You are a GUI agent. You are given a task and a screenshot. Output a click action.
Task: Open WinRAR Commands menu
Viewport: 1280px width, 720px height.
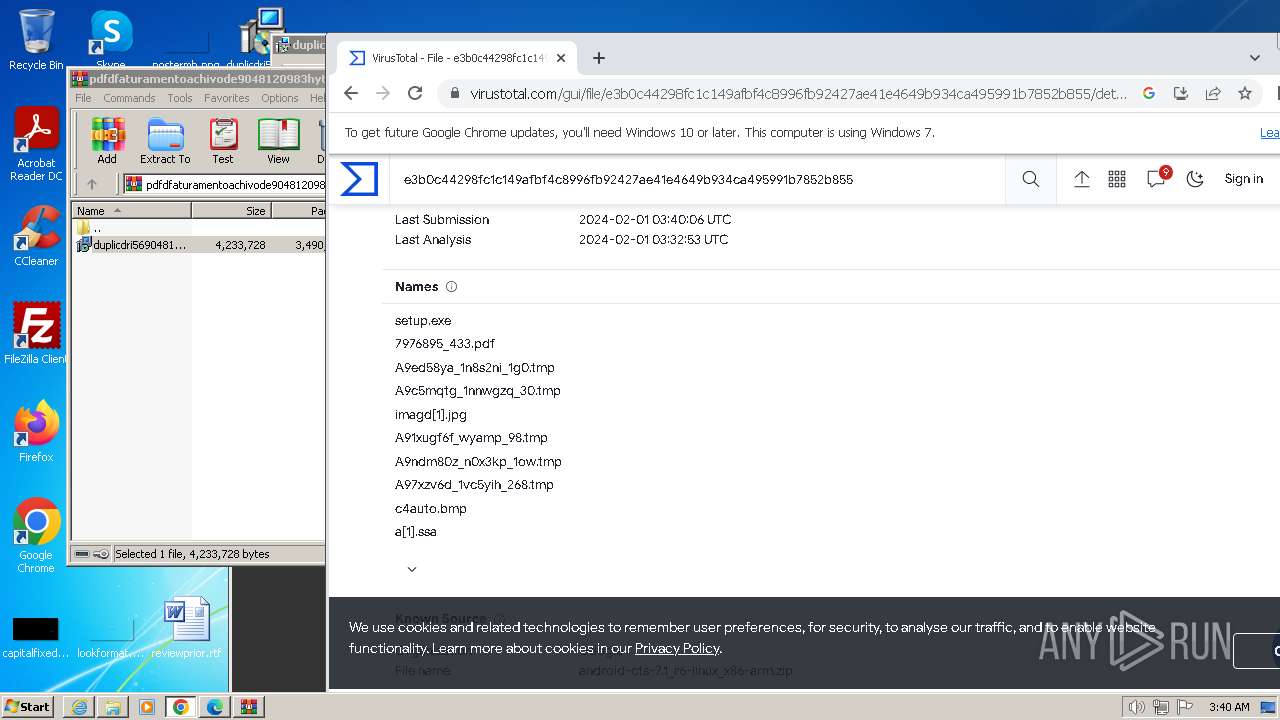(129, 98)
